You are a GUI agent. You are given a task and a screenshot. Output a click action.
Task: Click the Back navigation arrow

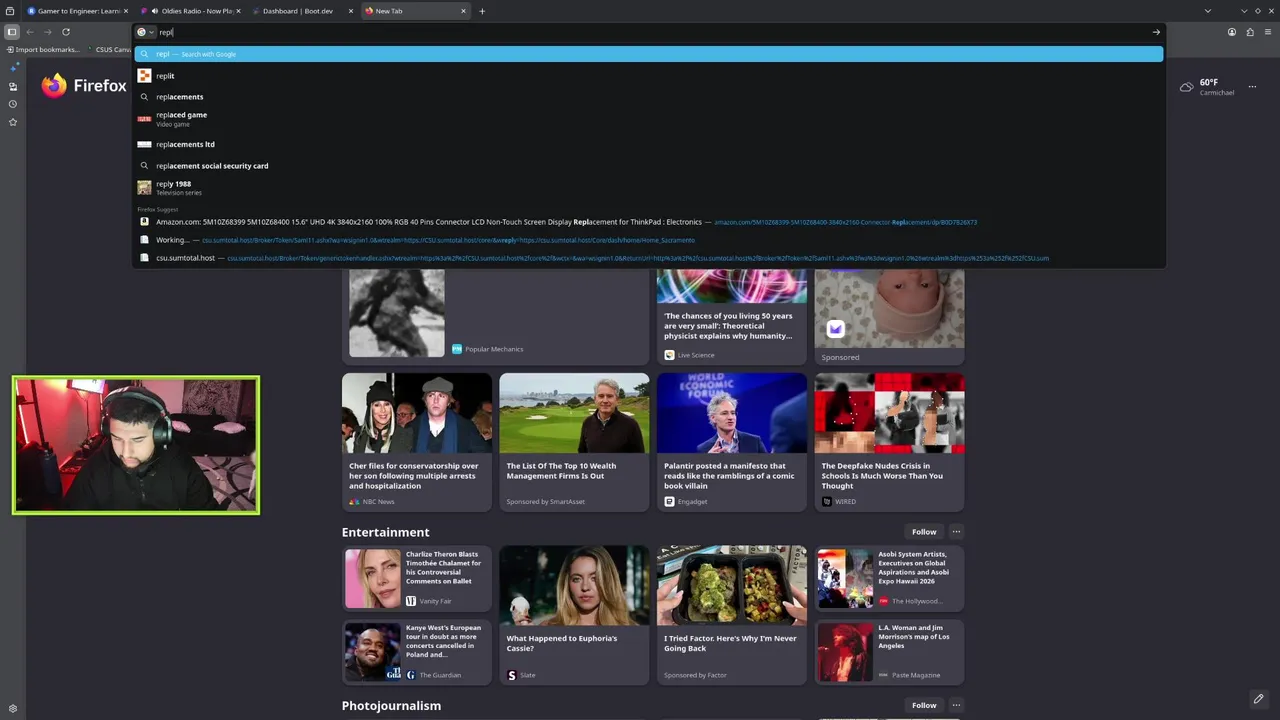(x=30, y=32)
